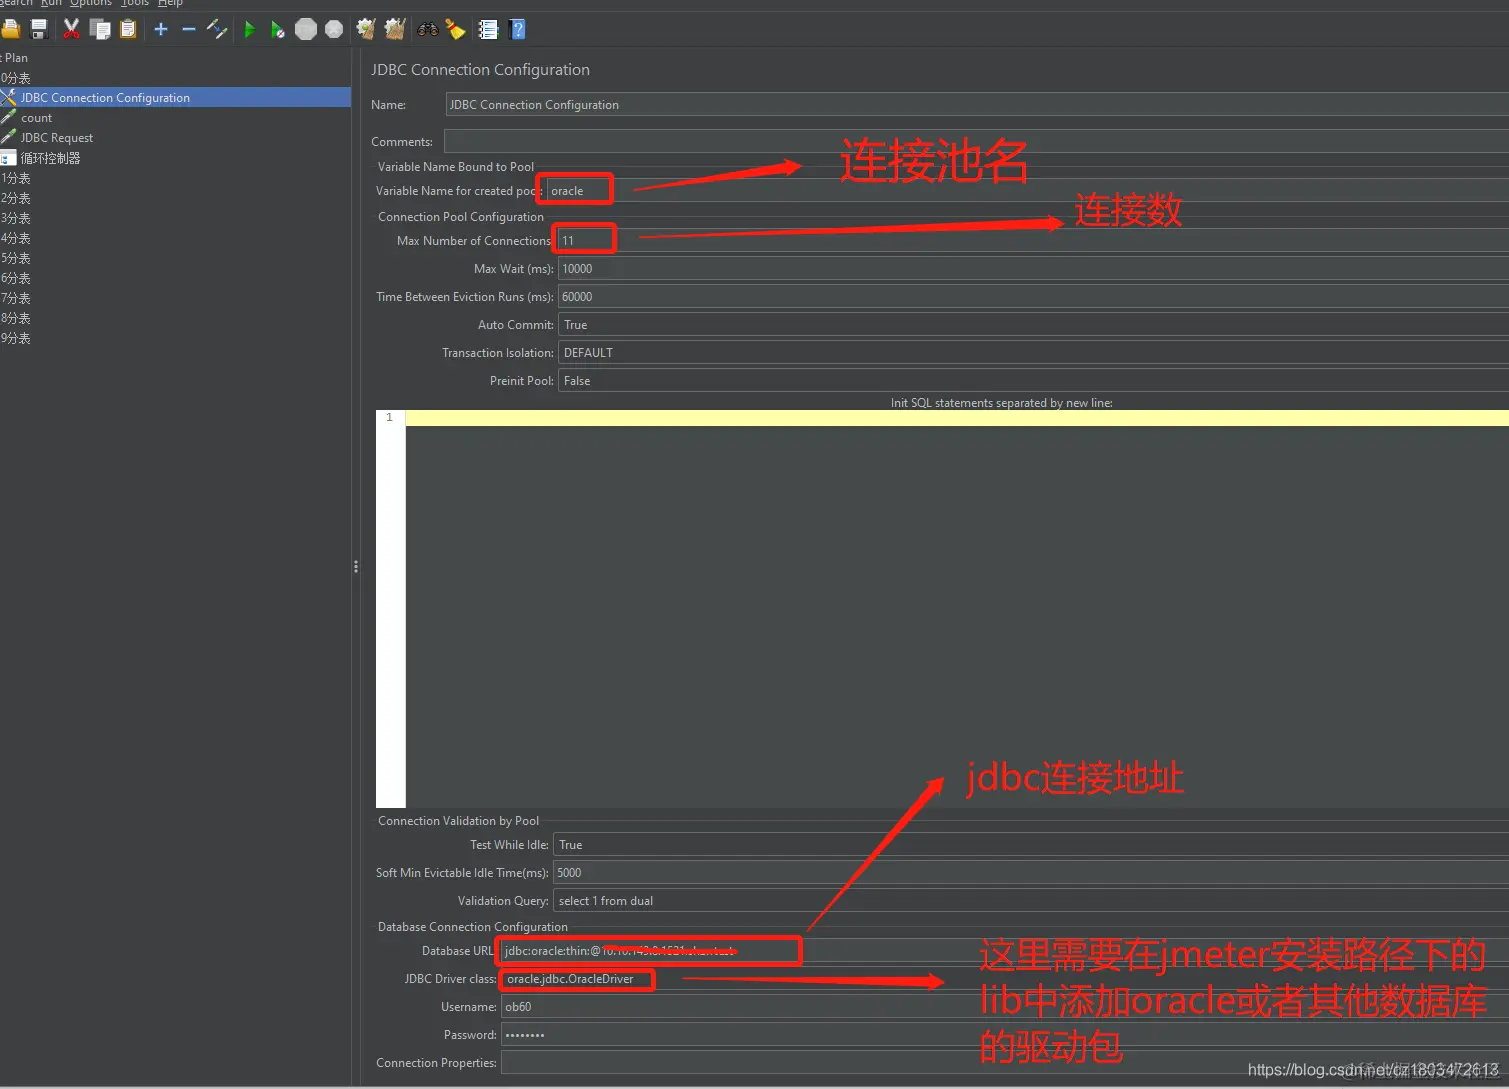Click Time Between Eviction Runs field
This screenshot has width=1509, height=1089.
1033,297
